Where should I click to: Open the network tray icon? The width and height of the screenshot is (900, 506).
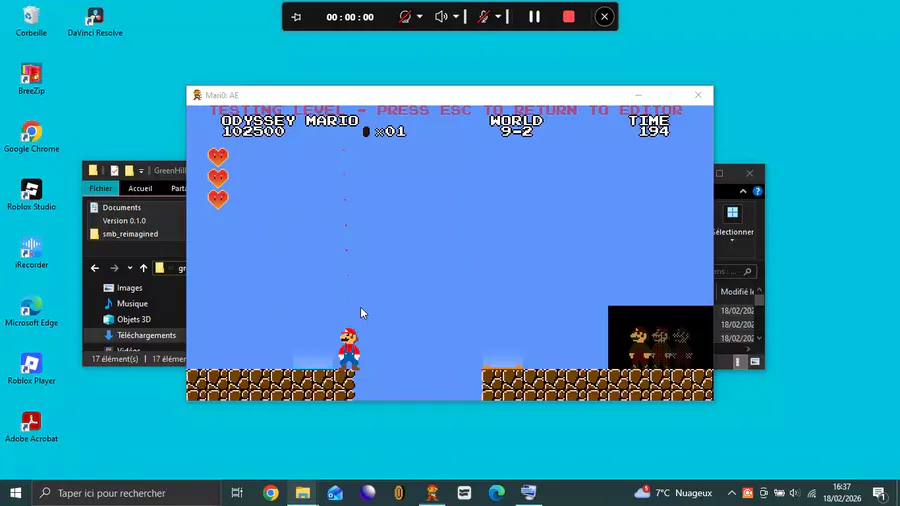coord(812,493)
